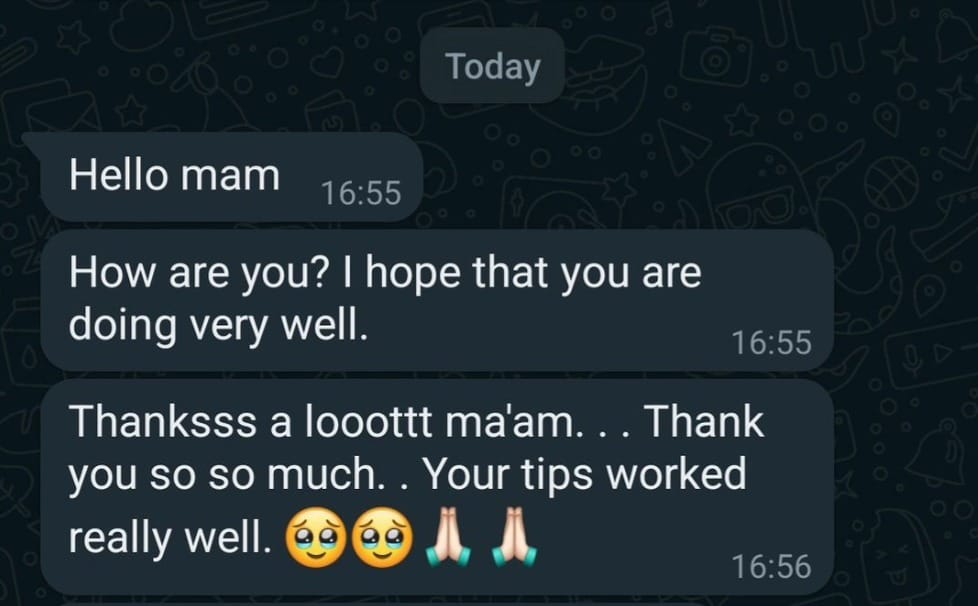Select the Hello mam message bubble
The height and width of the screenshot is (606, 978).
(x=231, y=176)
